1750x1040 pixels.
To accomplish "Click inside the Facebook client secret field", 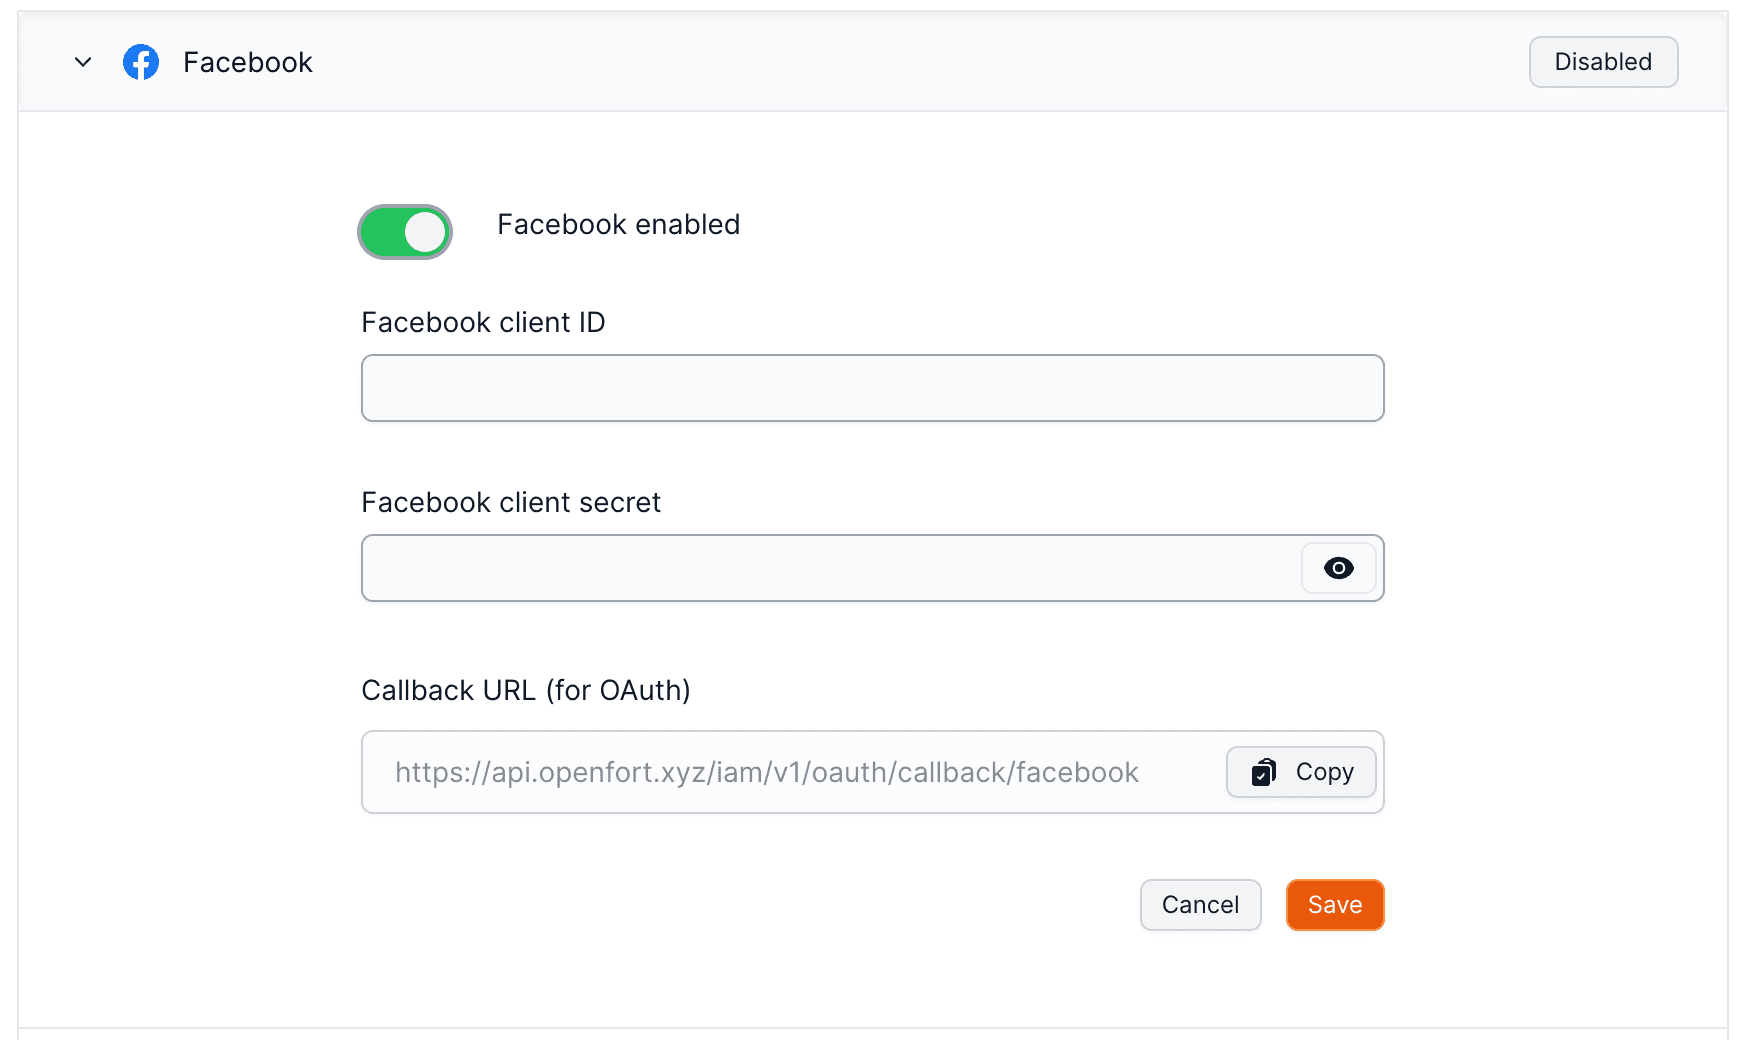I will [x=820, y=568].
